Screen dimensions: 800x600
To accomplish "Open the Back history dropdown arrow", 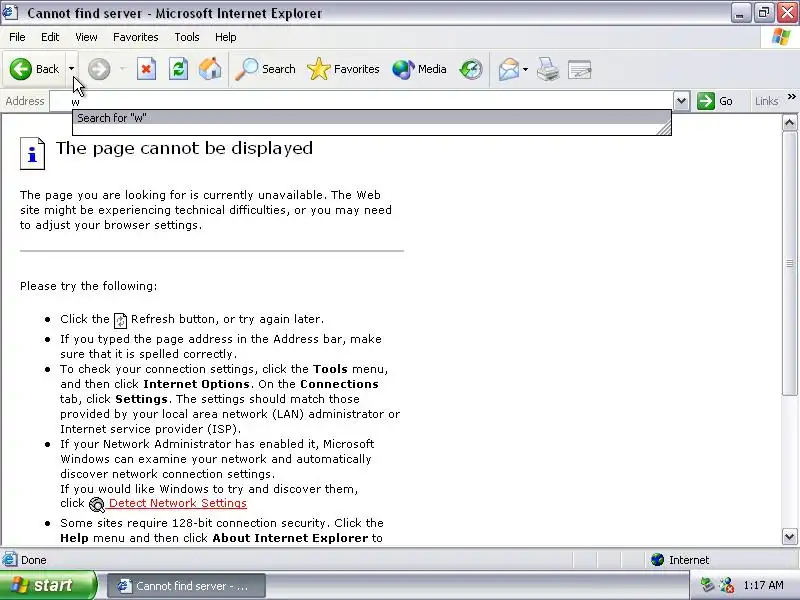I will [x=71, y=69].
